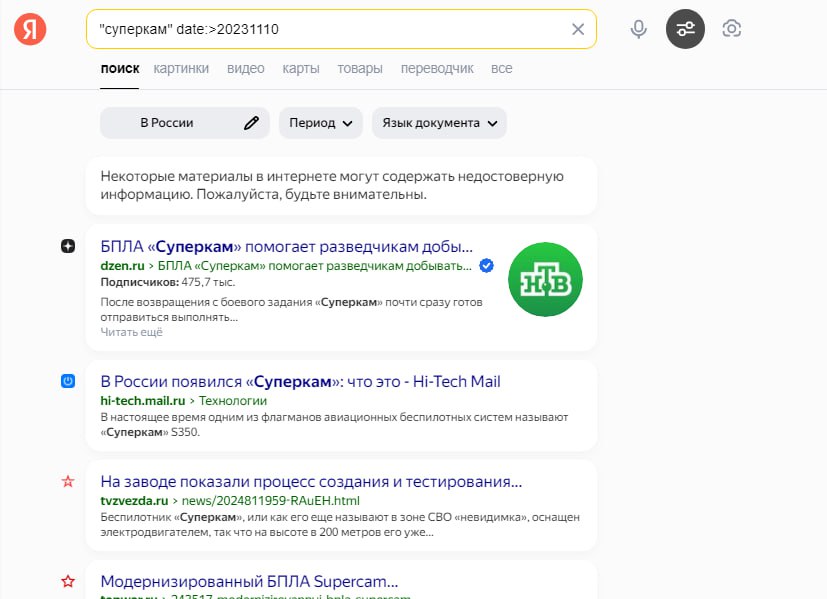Click the dzen.ru breadcrumb path after the domain
Viewport: 827px width, 599px height.
[315, 266]
